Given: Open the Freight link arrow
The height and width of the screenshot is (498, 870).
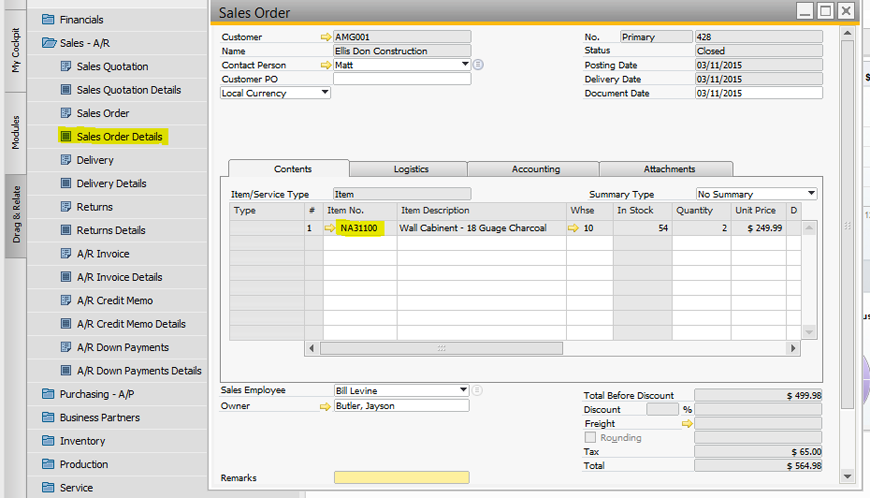Looking at the screenshot, I should point(687,424).
